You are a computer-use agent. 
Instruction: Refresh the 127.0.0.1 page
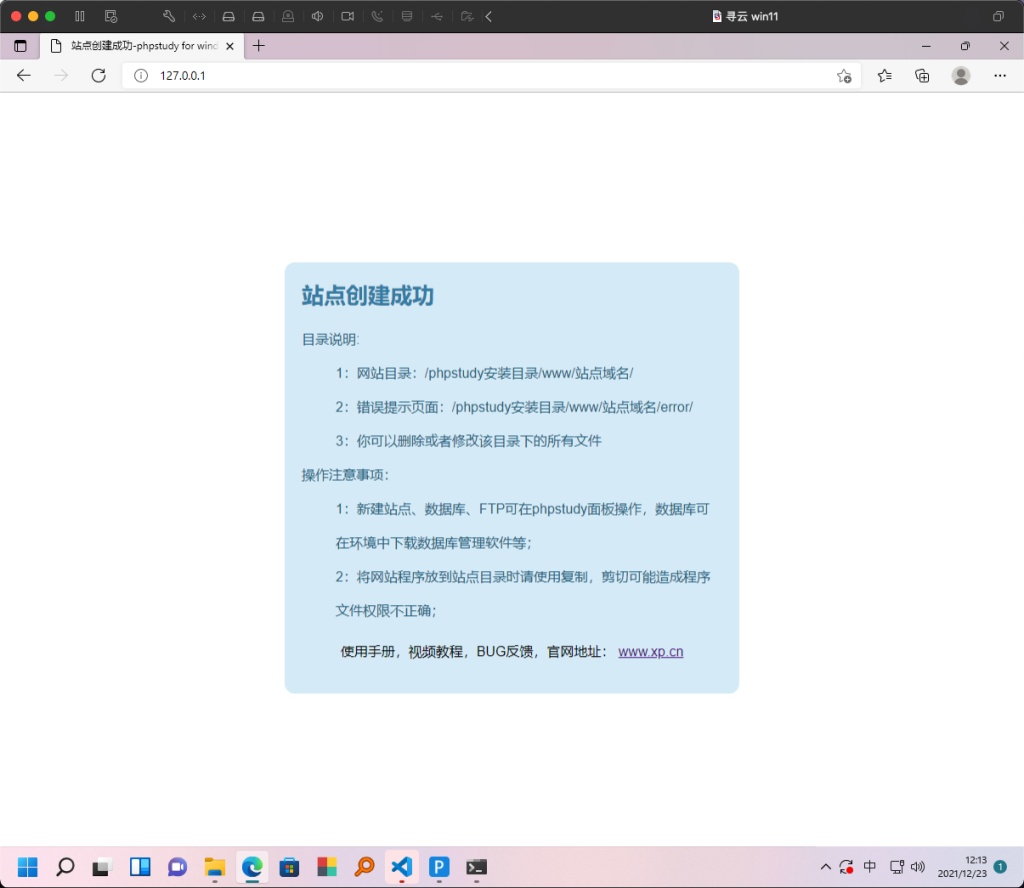(97, 76)
